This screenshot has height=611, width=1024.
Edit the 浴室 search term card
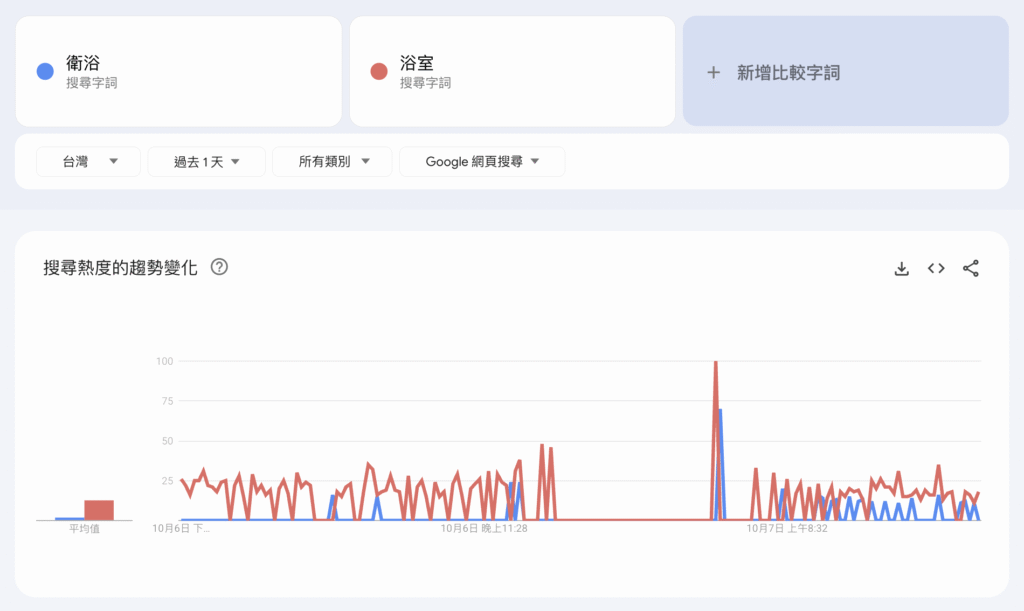(x=512, y=71)
